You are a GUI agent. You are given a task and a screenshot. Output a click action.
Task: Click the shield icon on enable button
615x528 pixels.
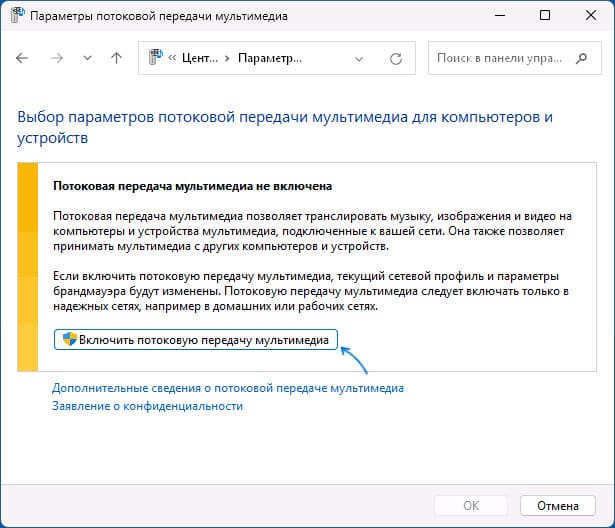(x=69, y=339)
